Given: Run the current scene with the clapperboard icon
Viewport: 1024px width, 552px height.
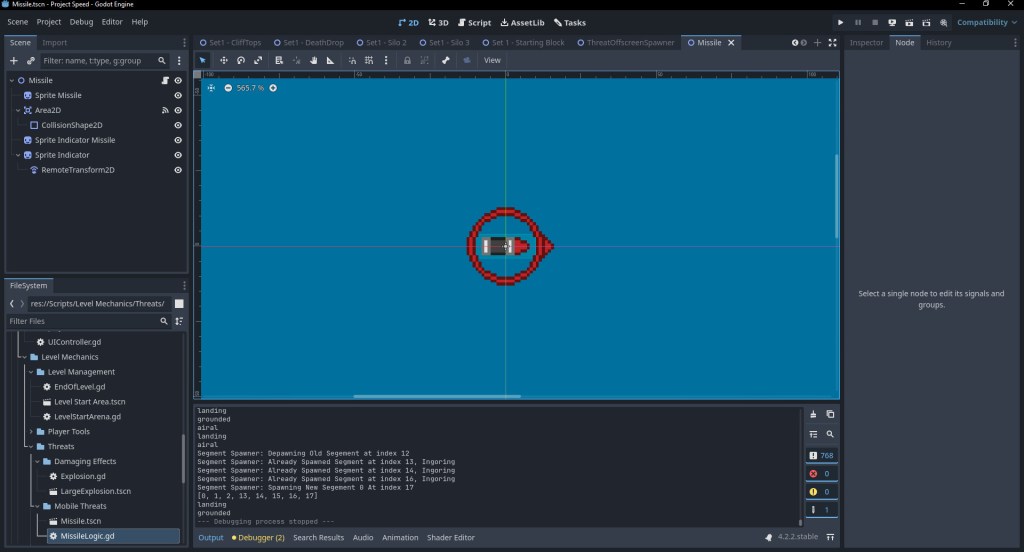Looking at the screenshot, I should pyautogui.click(x=909, y=22).
